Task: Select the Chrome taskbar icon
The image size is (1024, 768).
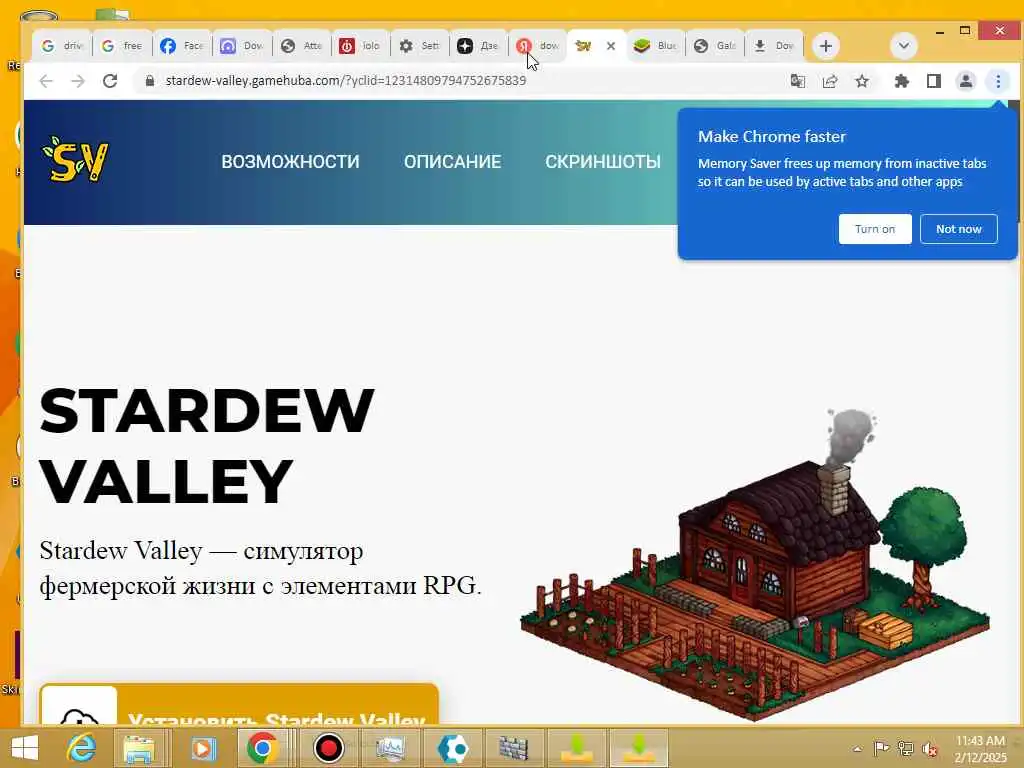Action: click(x=263, y=748)
